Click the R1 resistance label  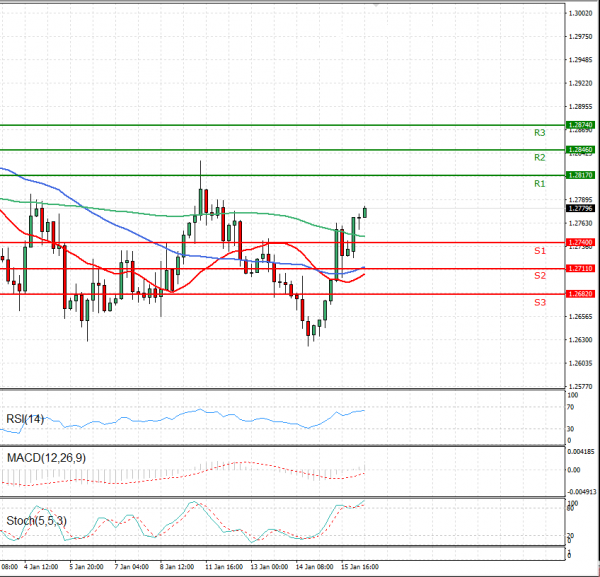pyautogui.click(x=540, y=184)
